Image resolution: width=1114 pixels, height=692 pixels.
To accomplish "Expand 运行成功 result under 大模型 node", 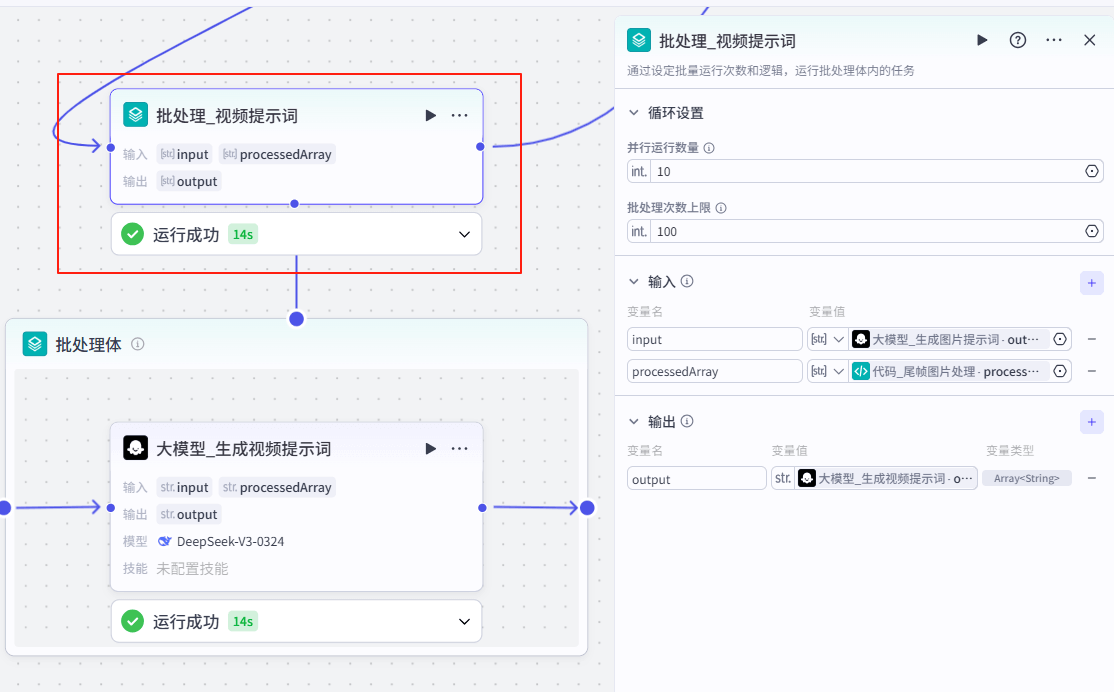I will [464, 622].
